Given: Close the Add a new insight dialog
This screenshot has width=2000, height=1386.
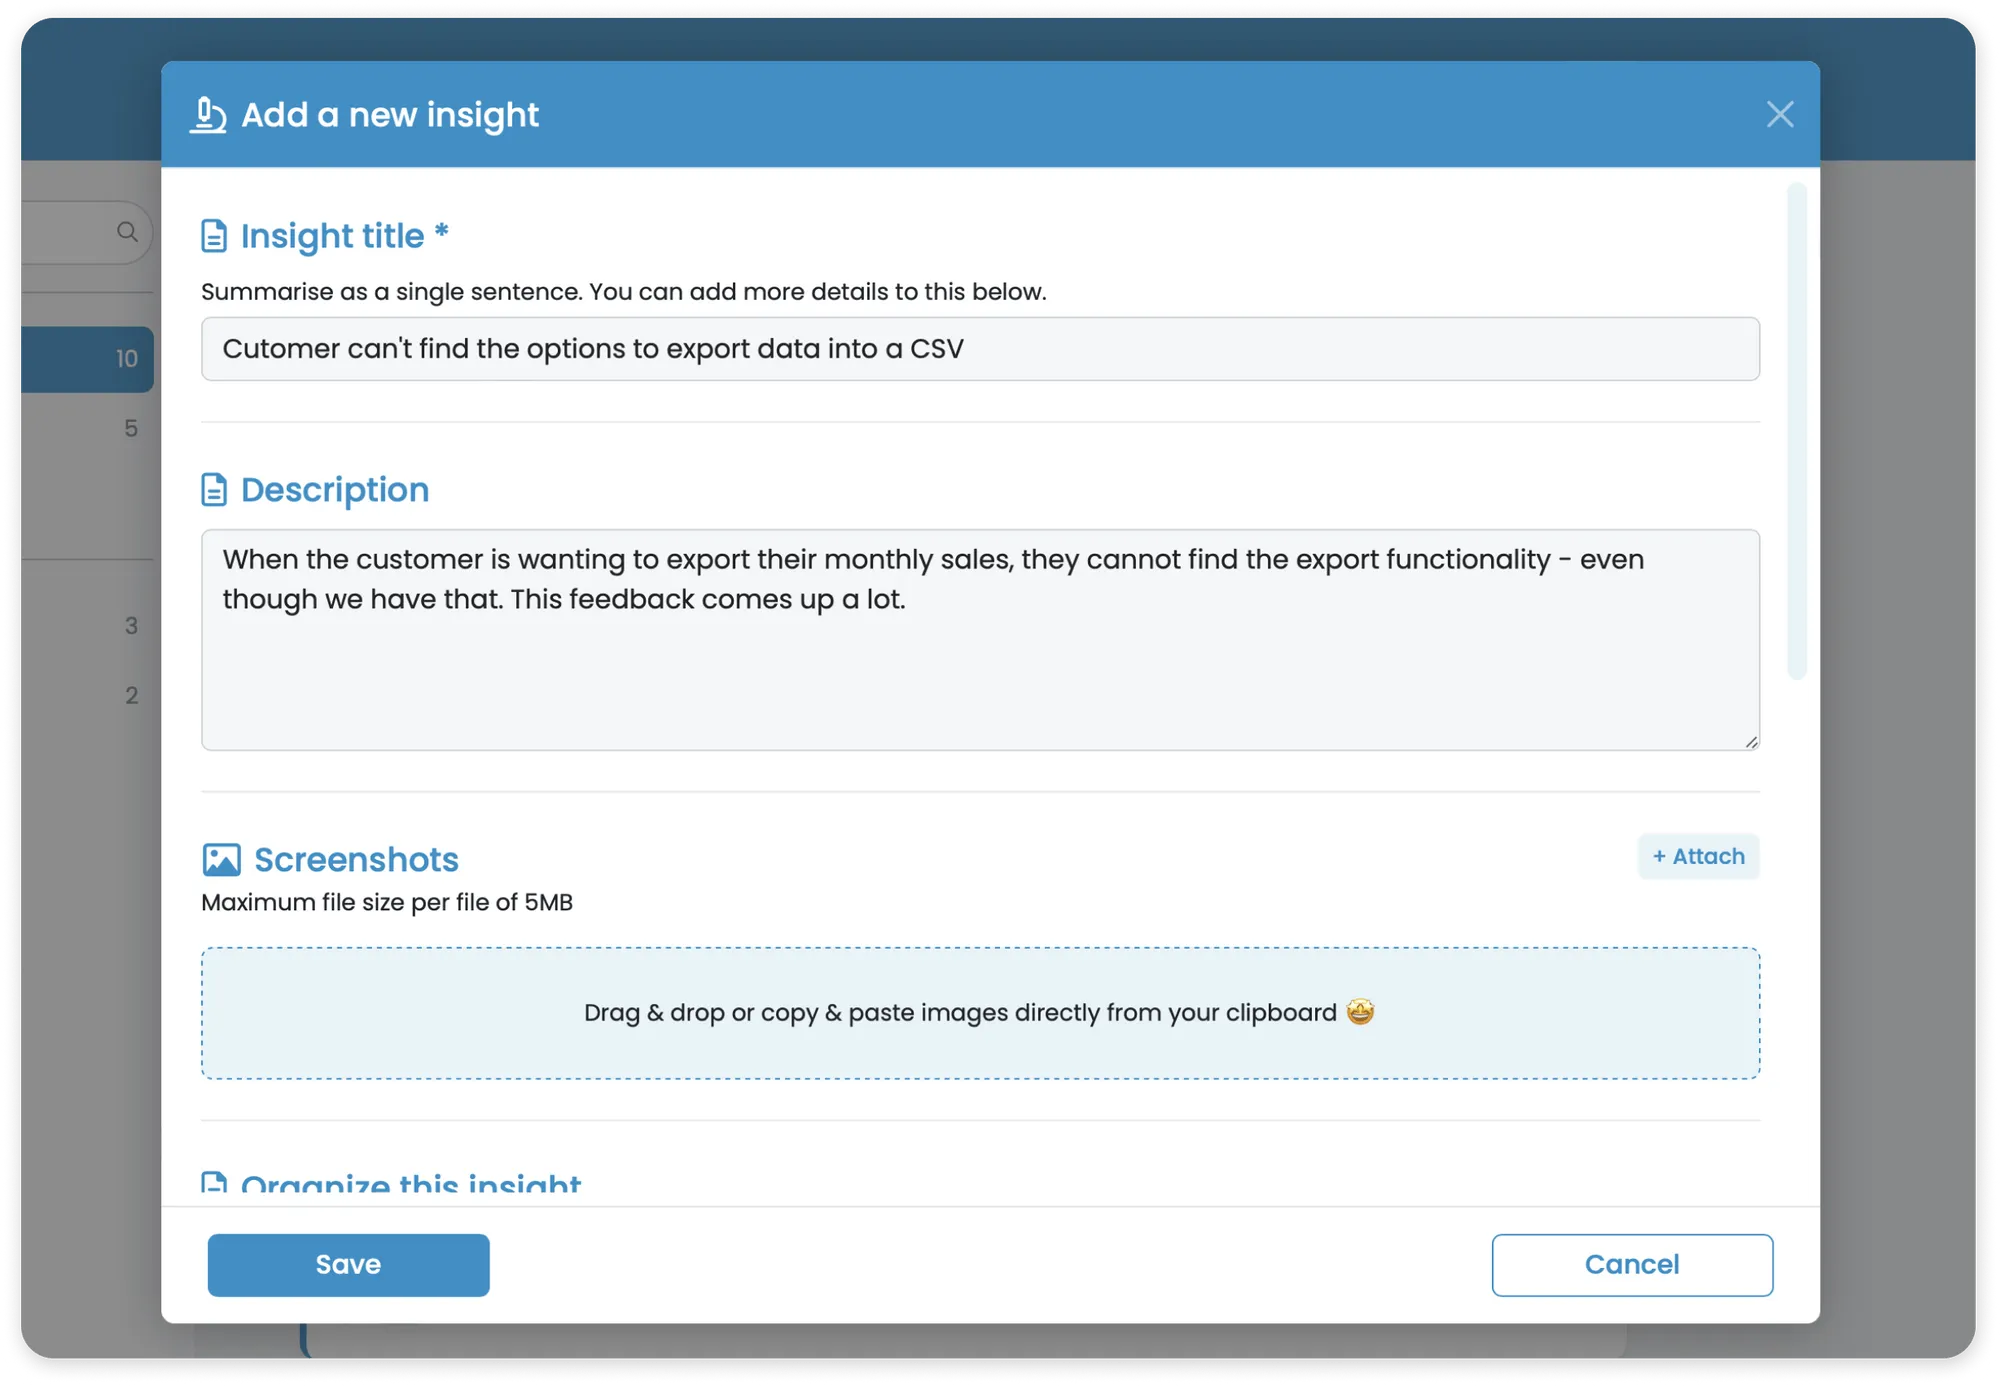Looking at the screenshot, I should pos(1780,114).
